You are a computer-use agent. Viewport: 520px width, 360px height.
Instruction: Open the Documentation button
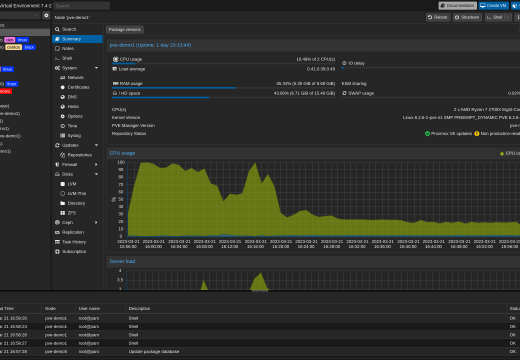coord(457,6)
